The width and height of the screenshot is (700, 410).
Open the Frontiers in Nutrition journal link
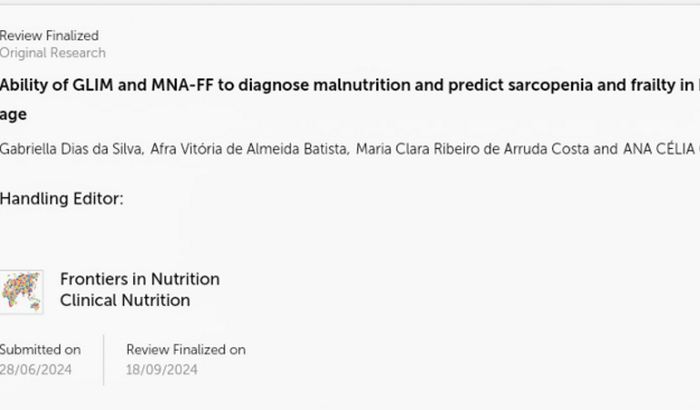tap(140, 279)
